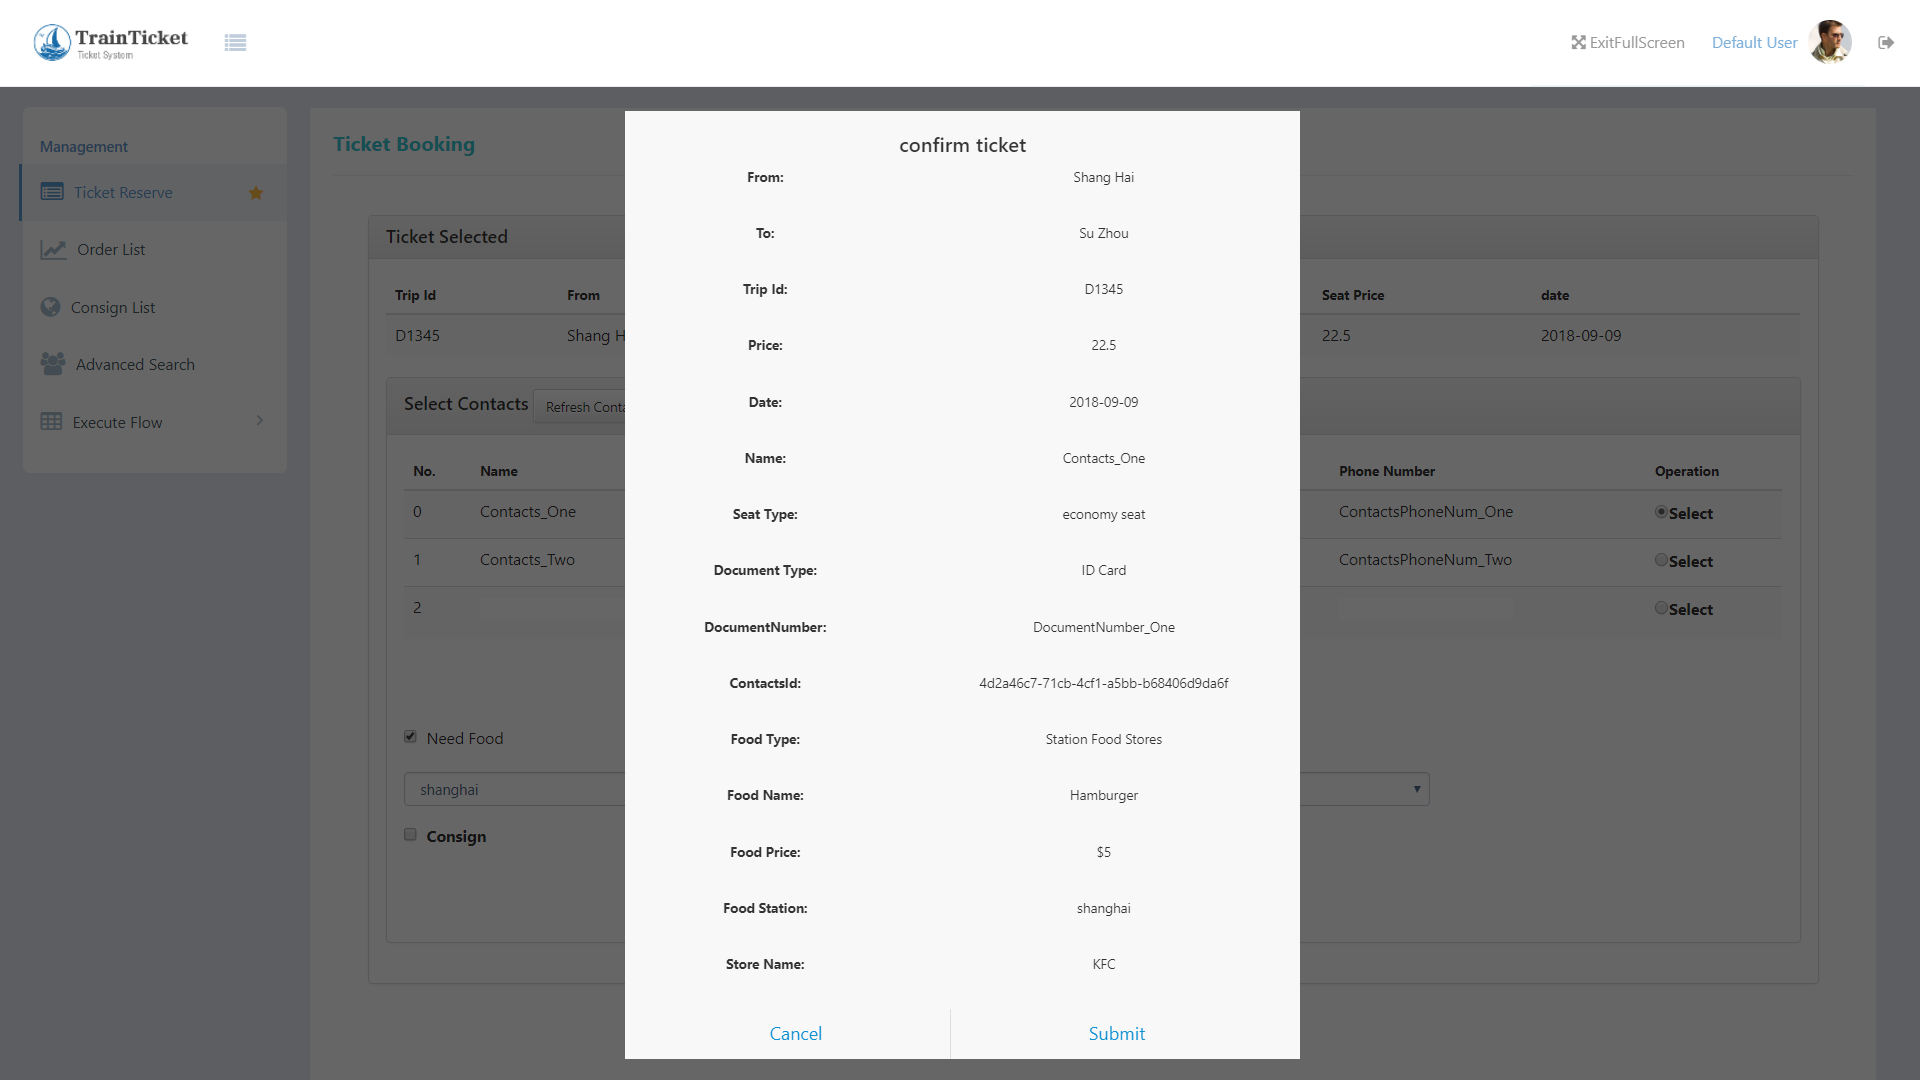Expand the Execute Flow menu item
Screen dimensions: 1920x1080
260,422
